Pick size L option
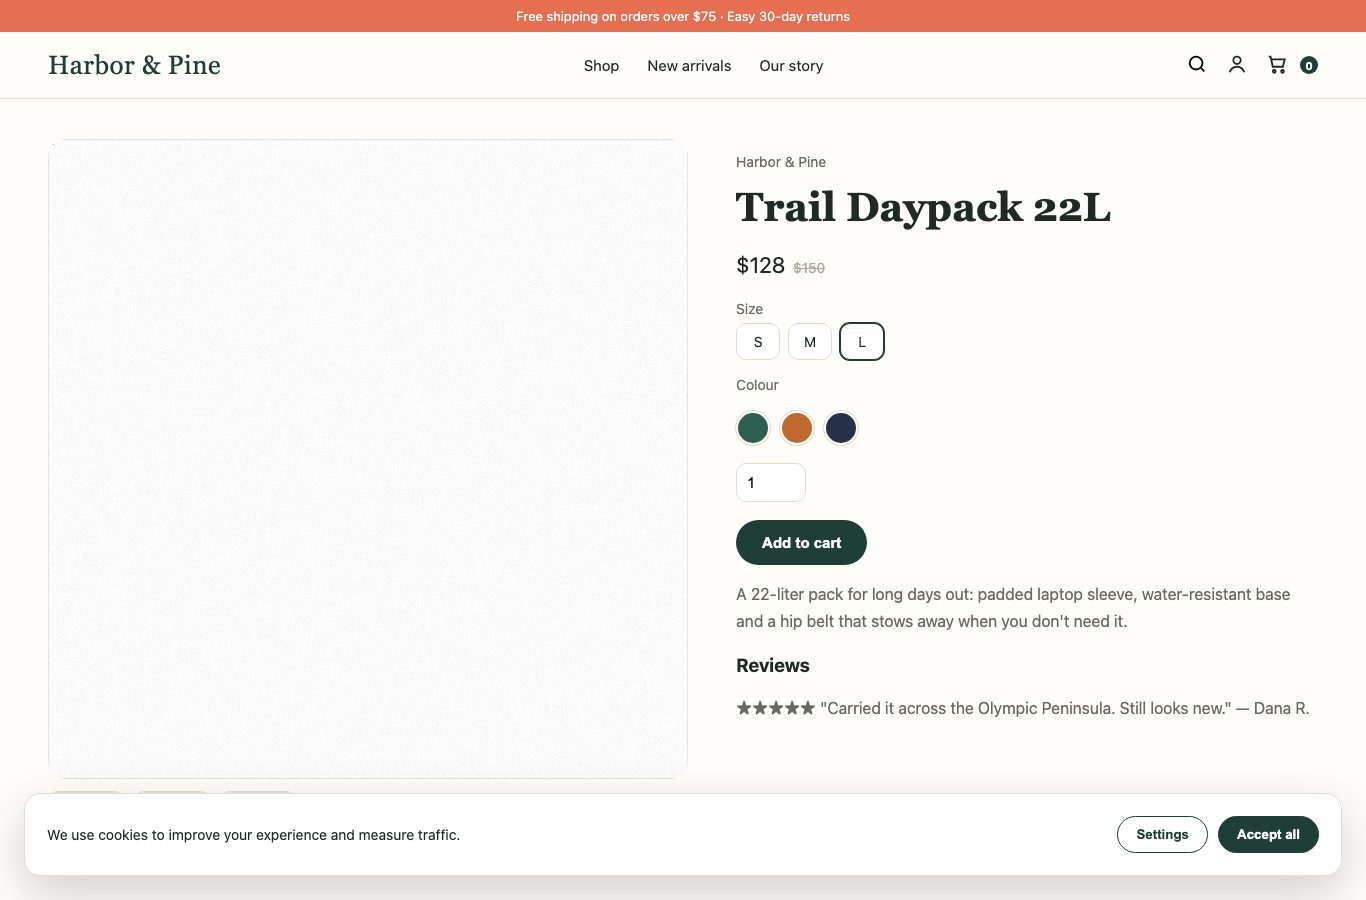This screenshot has width=1366, height=900. pos(862,342)
